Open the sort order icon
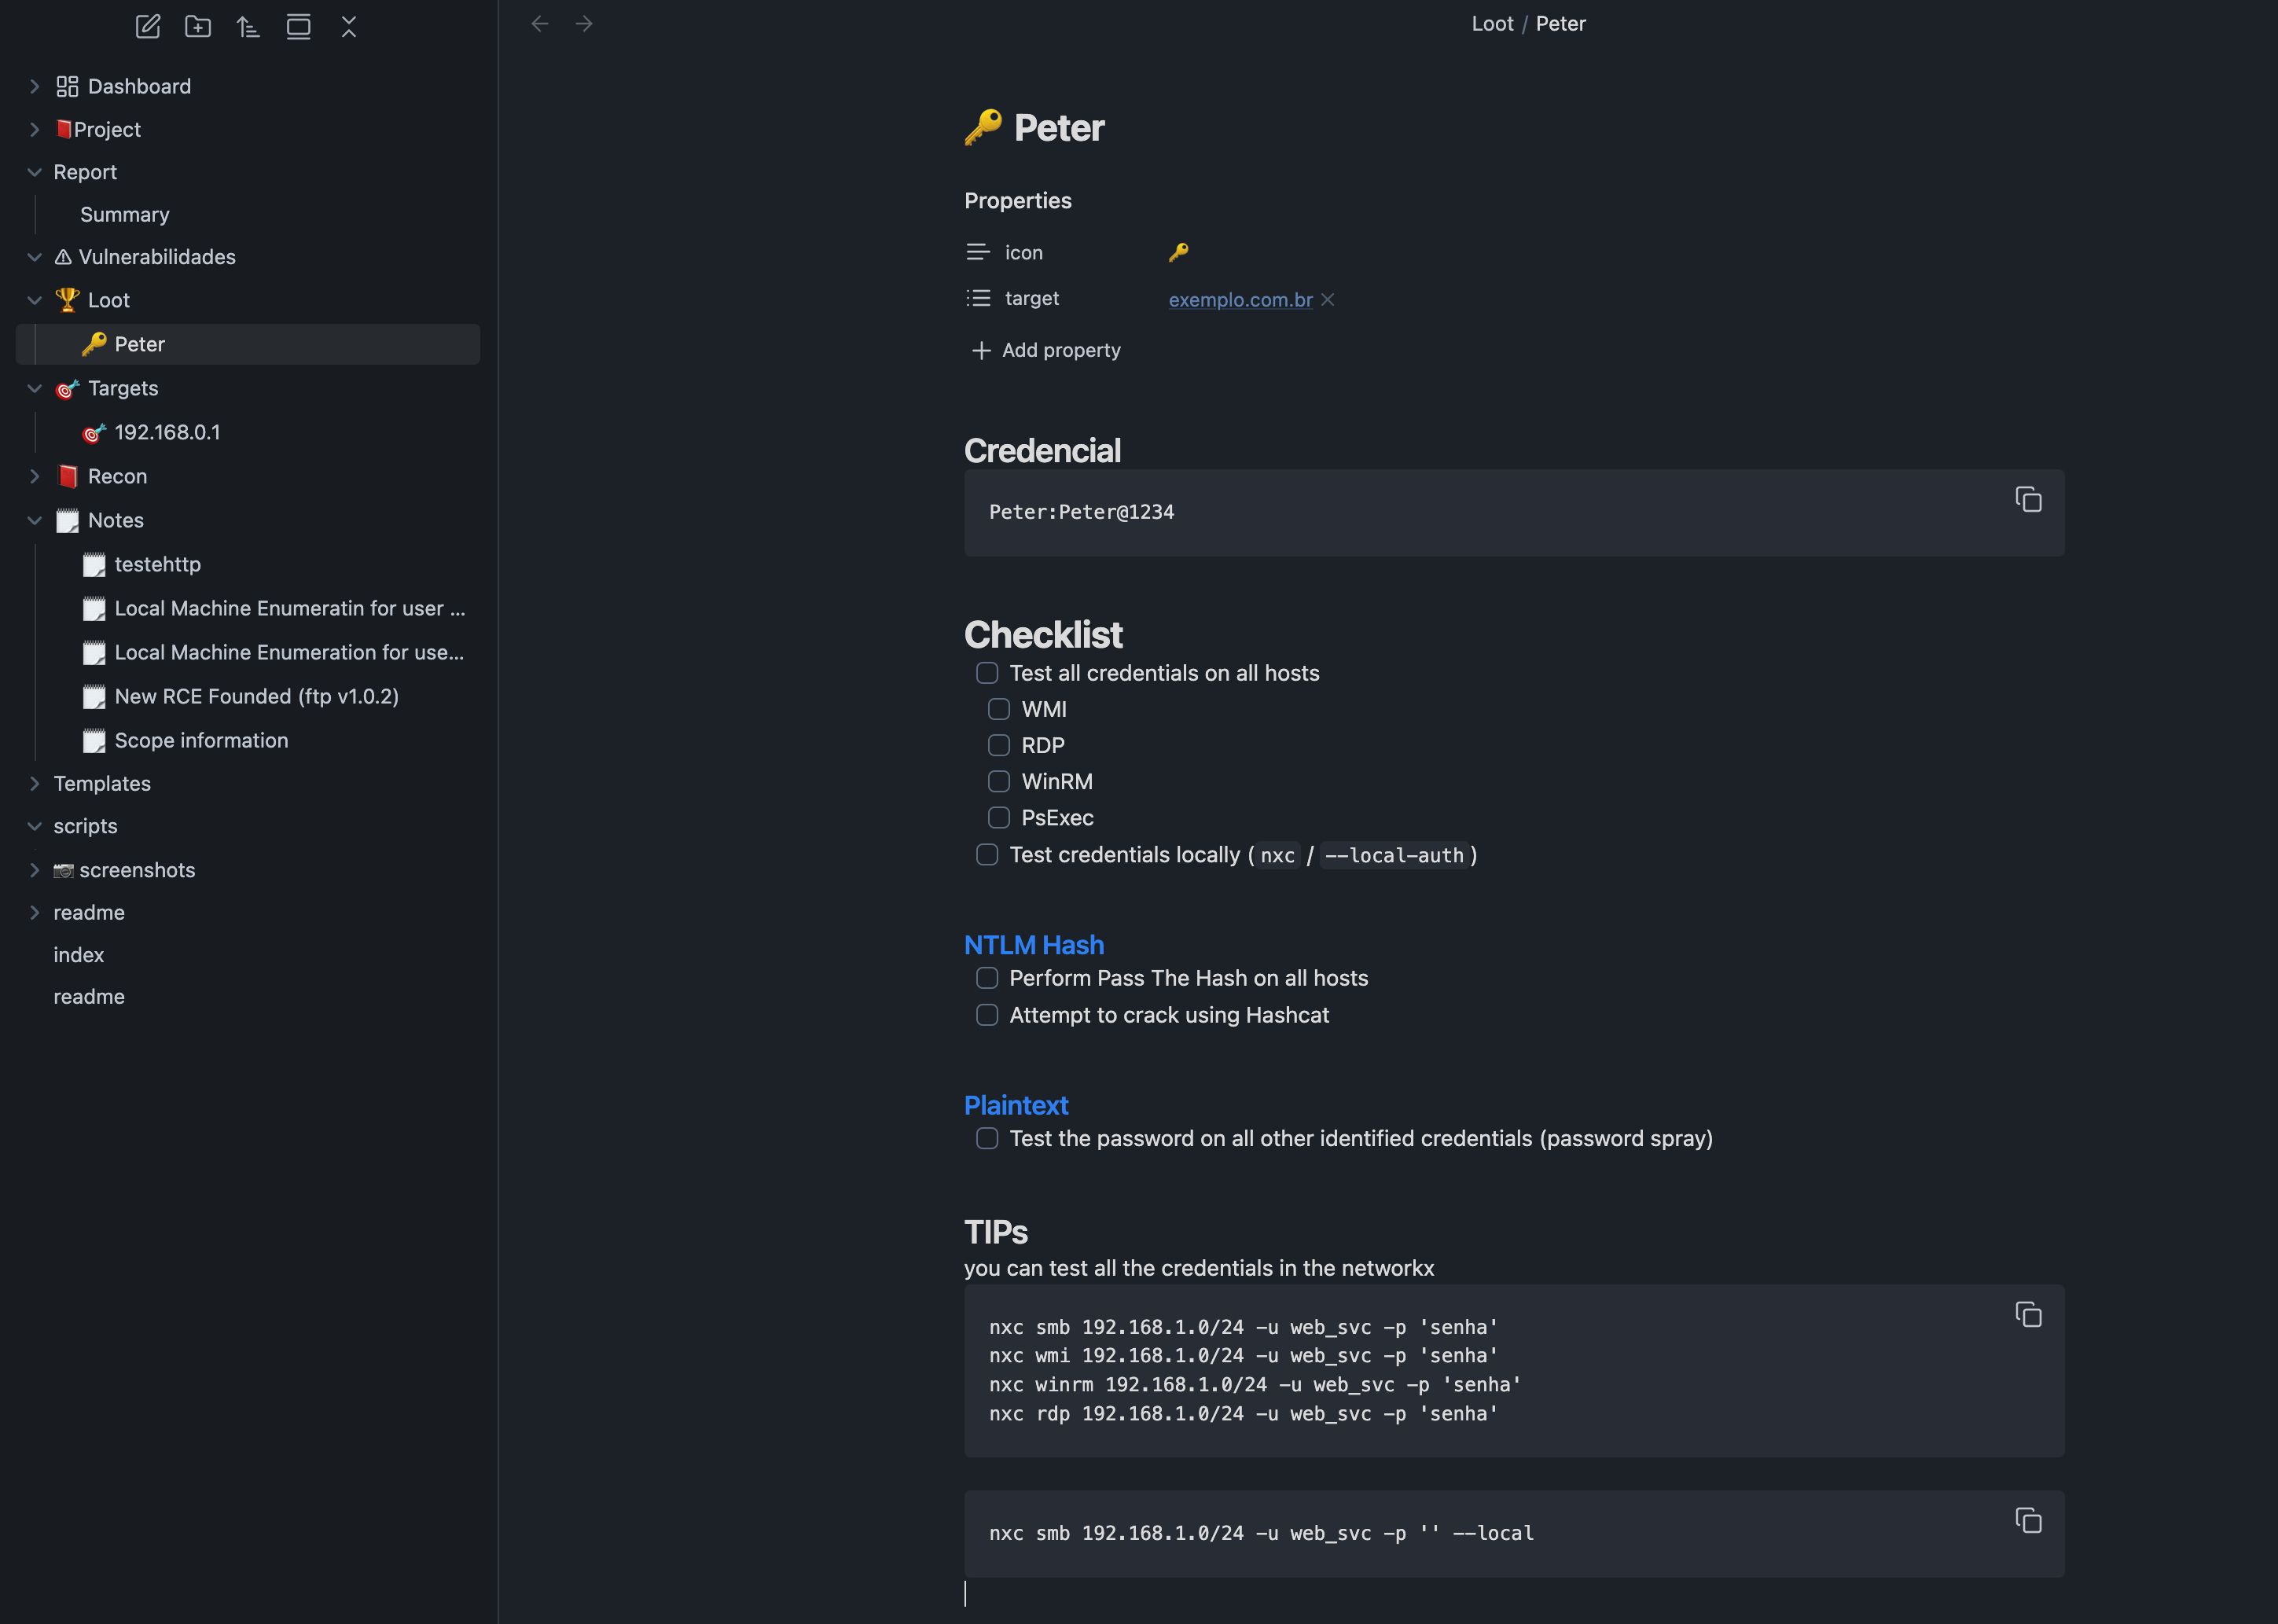 (x=248, y=26)
